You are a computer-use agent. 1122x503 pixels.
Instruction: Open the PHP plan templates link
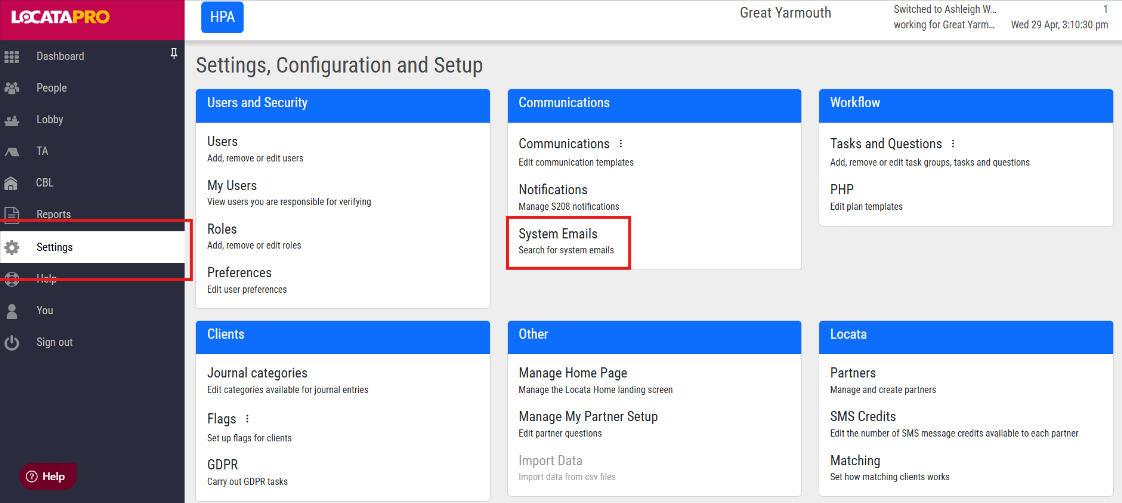(842, 190)
